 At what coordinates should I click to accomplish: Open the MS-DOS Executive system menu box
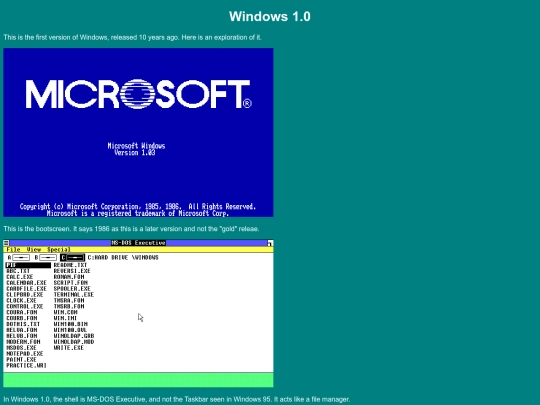click(6, 243)
